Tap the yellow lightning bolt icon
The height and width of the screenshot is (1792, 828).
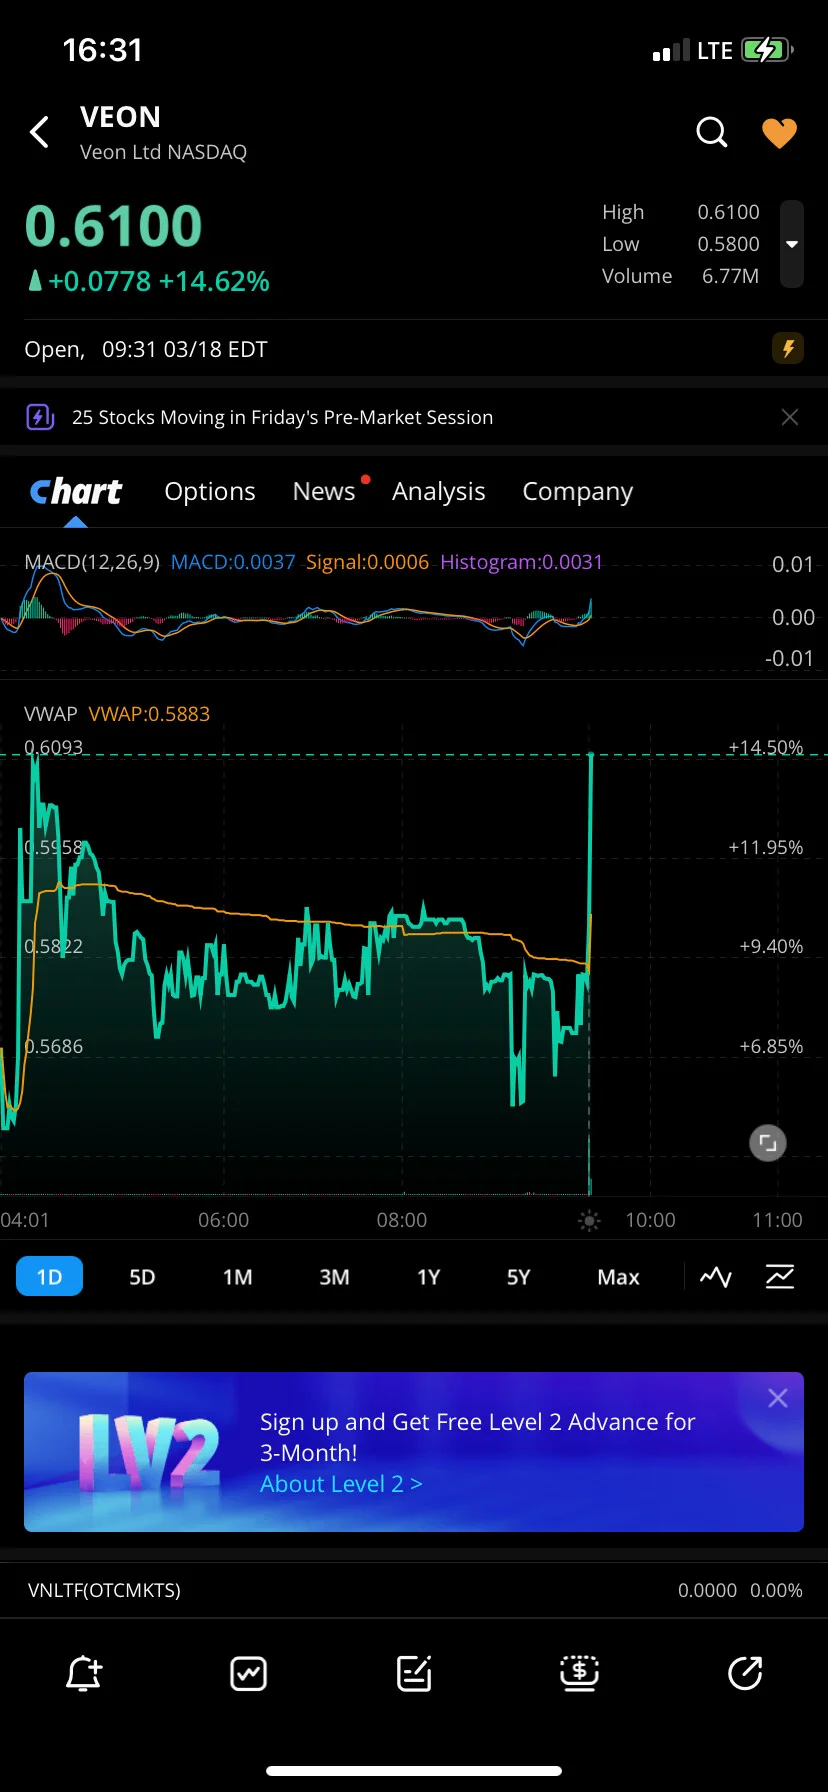788,349
